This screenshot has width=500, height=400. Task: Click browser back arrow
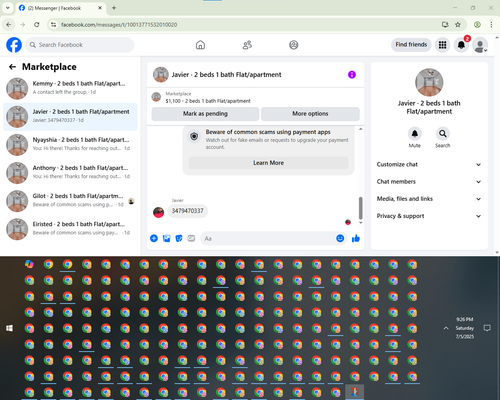click(x=9, y=25)
